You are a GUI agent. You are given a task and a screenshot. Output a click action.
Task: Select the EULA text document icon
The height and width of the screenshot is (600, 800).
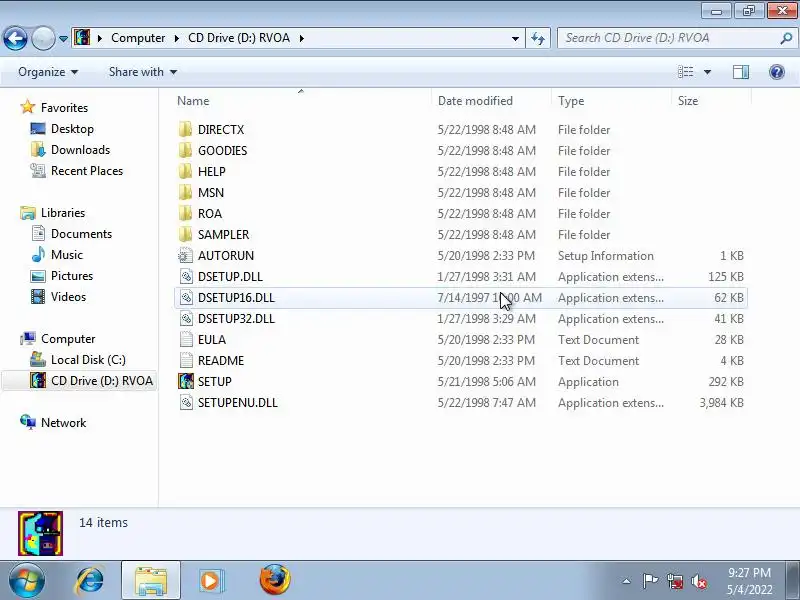(x=186, y=339)
